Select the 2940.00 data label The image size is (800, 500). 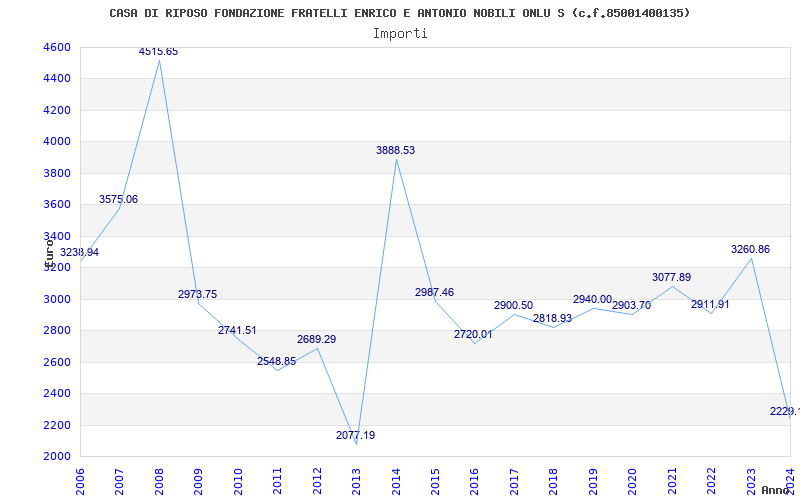(x=592, y=299)
